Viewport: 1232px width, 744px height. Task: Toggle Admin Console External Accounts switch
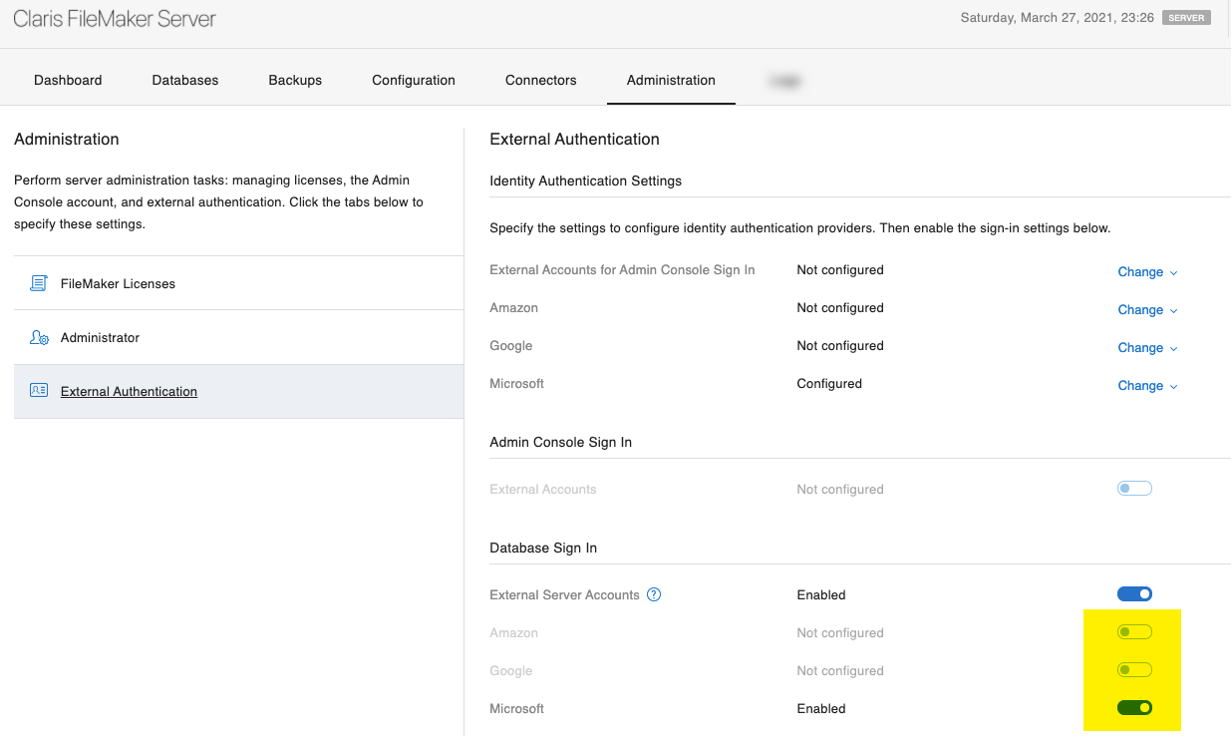point(1135,489)
